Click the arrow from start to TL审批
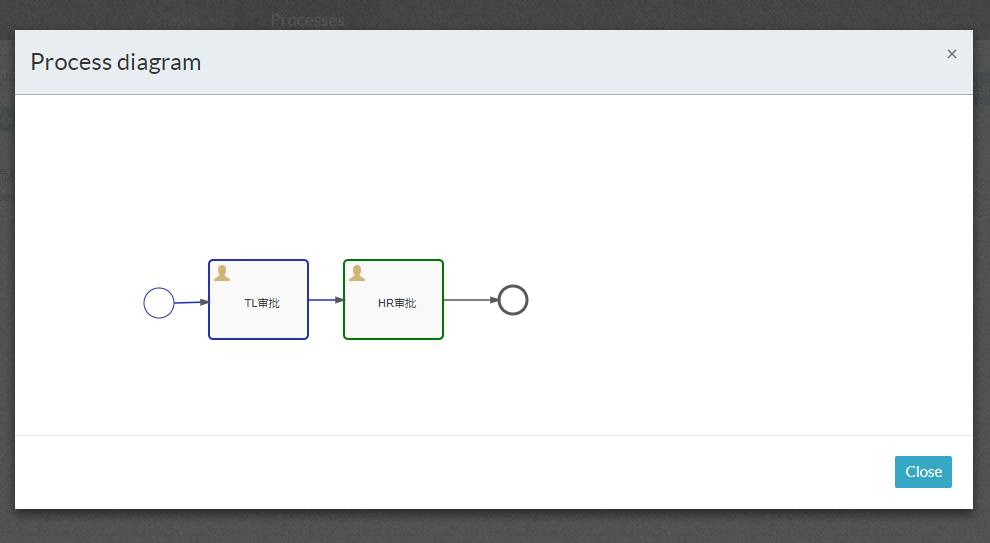 tap(188, 302)
